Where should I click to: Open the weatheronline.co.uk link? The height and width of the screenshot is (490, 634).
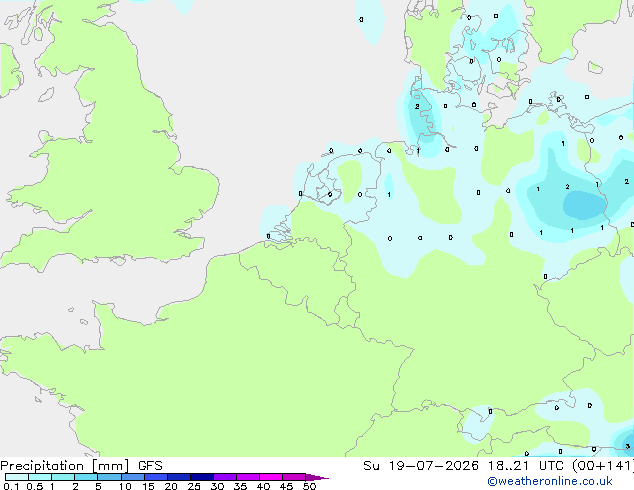pos(550,481)
